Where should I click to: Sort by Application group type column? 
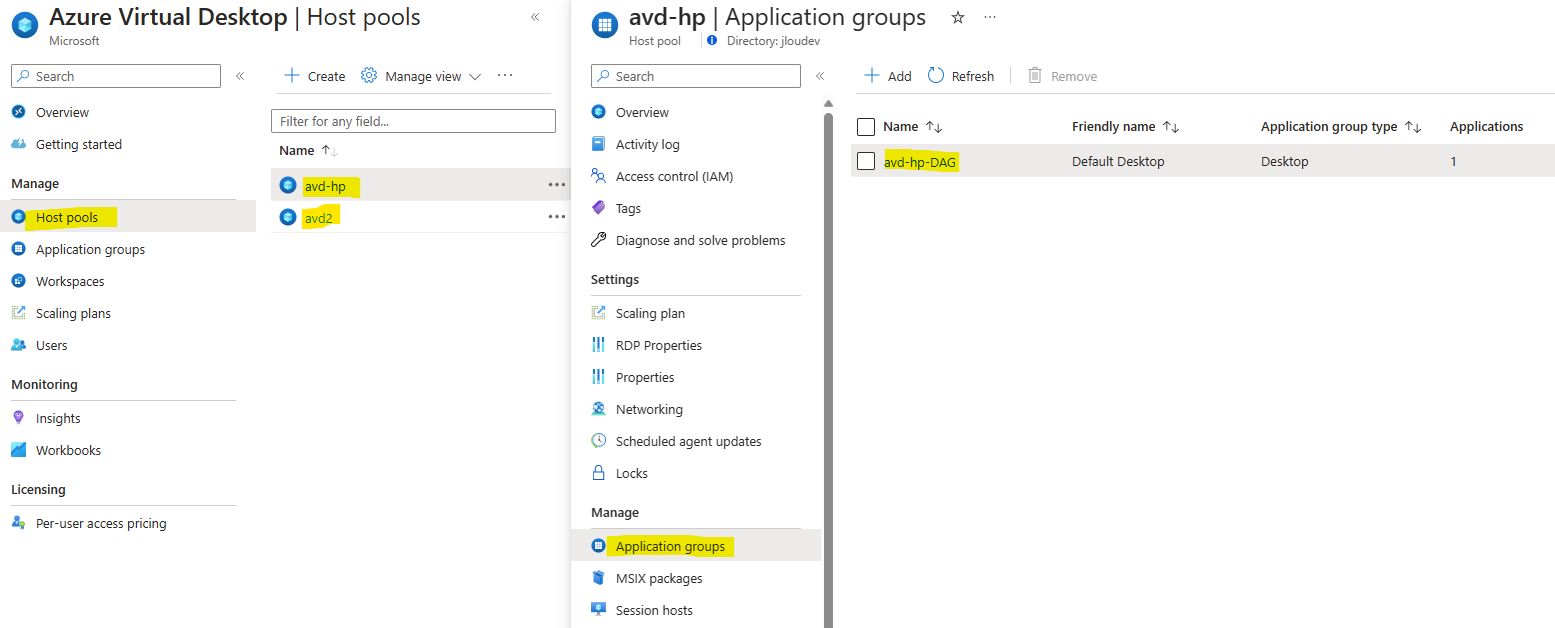click(x=1341, y=127)
